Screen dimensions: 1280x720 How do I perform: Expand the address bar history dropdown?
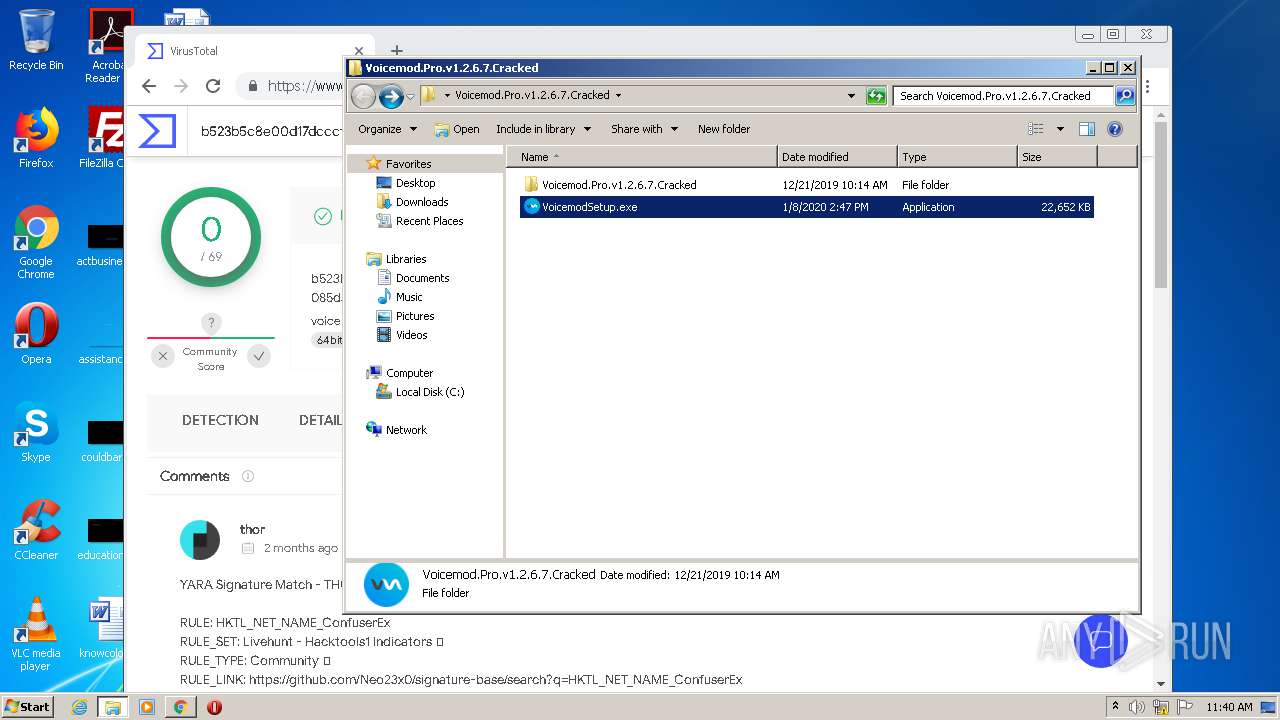851,96
